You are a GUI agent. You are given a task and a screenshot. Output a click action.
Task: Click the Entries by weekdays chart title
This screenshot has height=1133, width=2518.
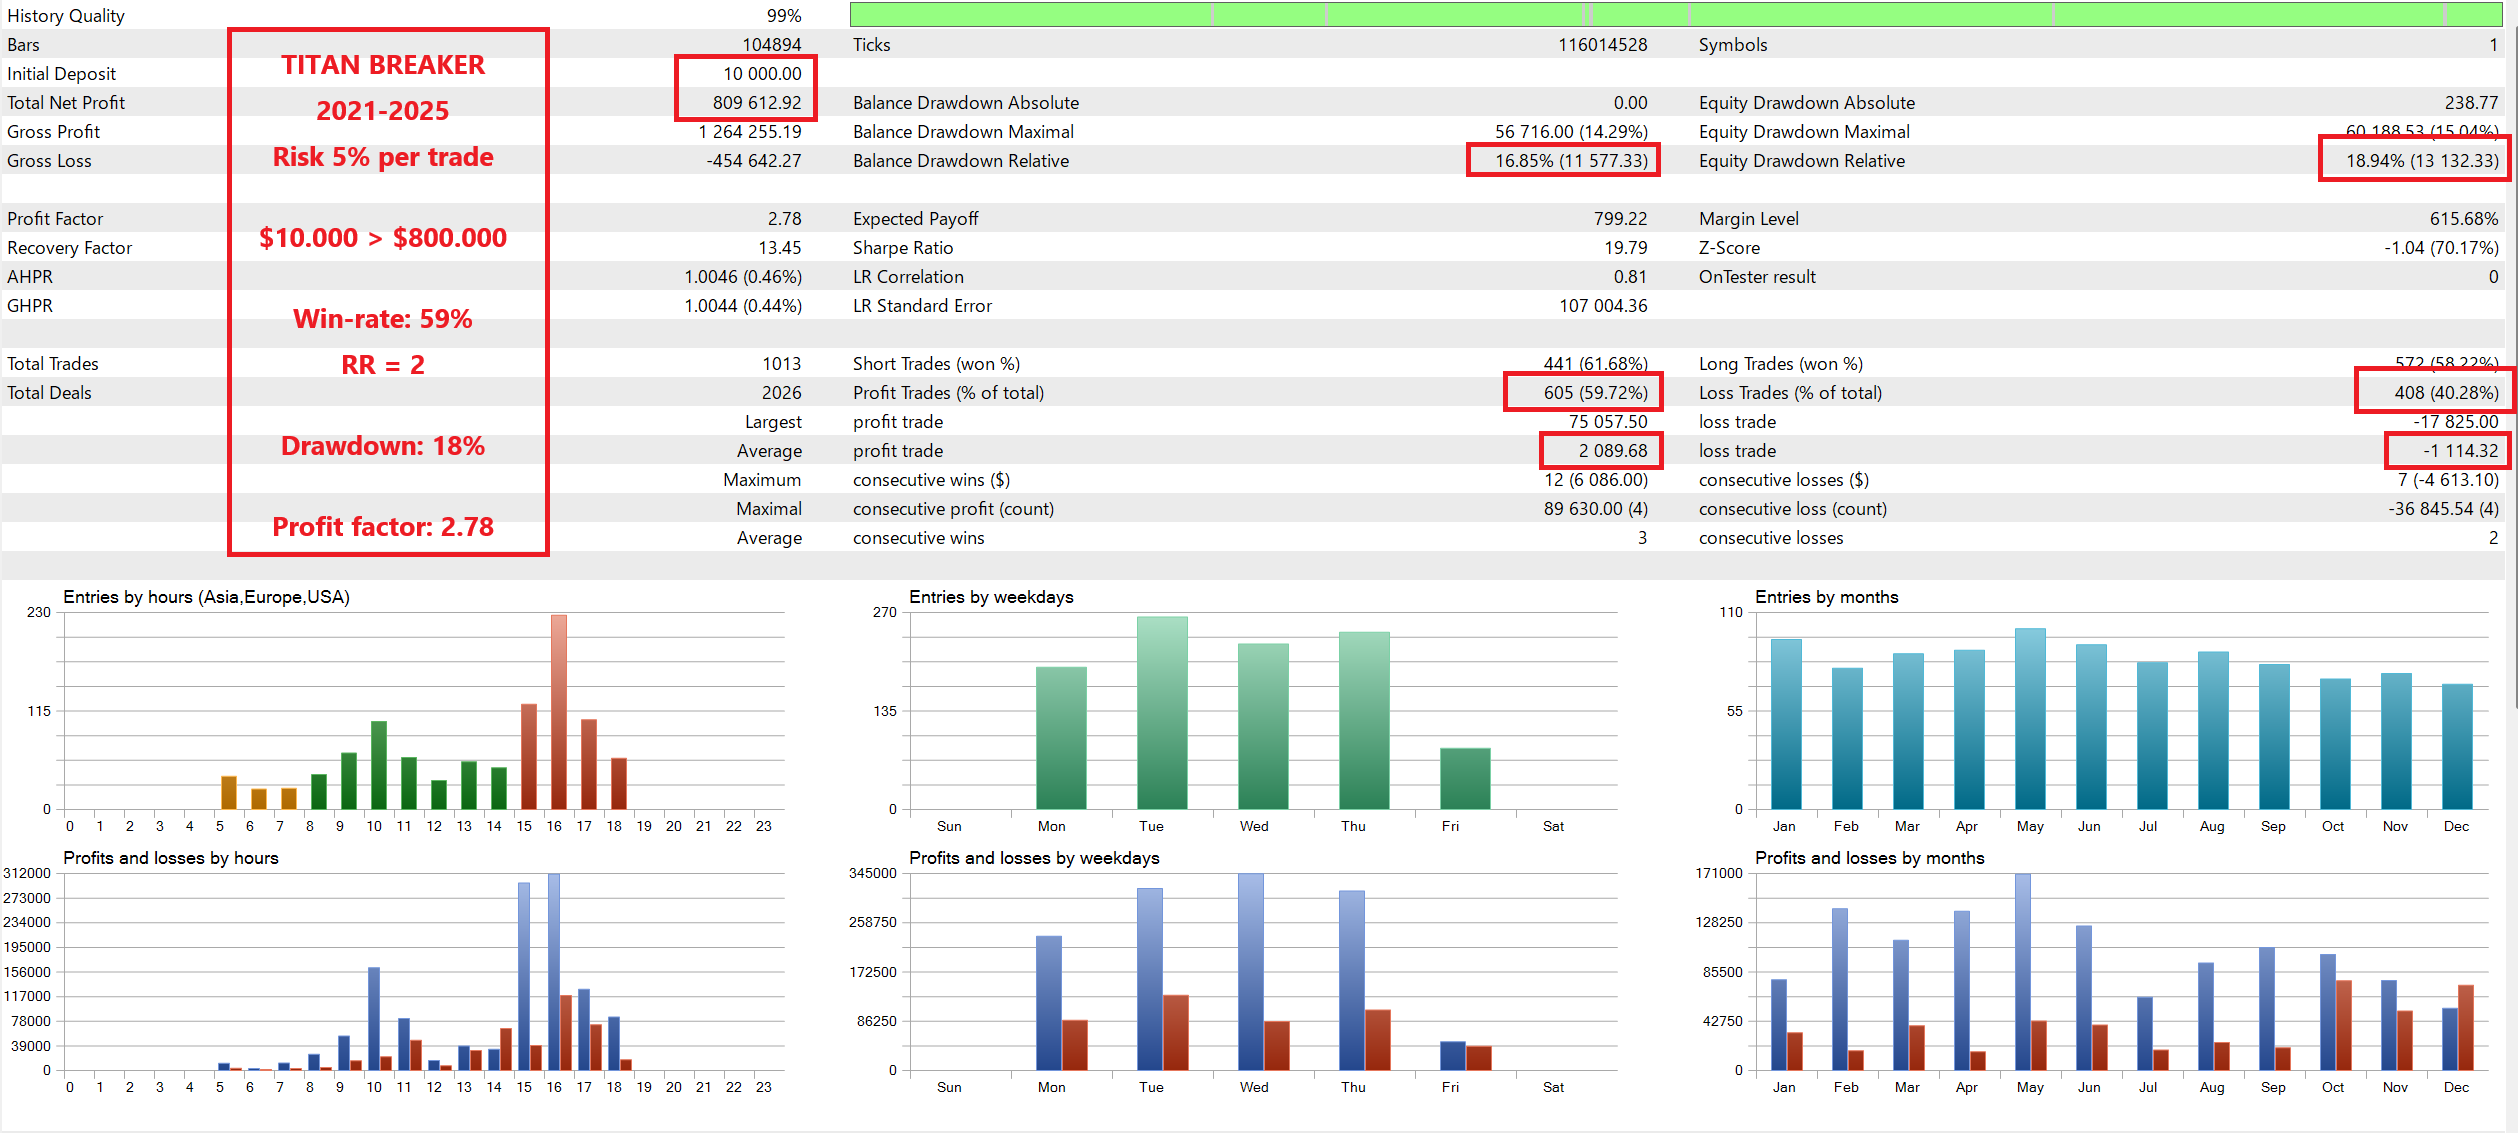991,597
